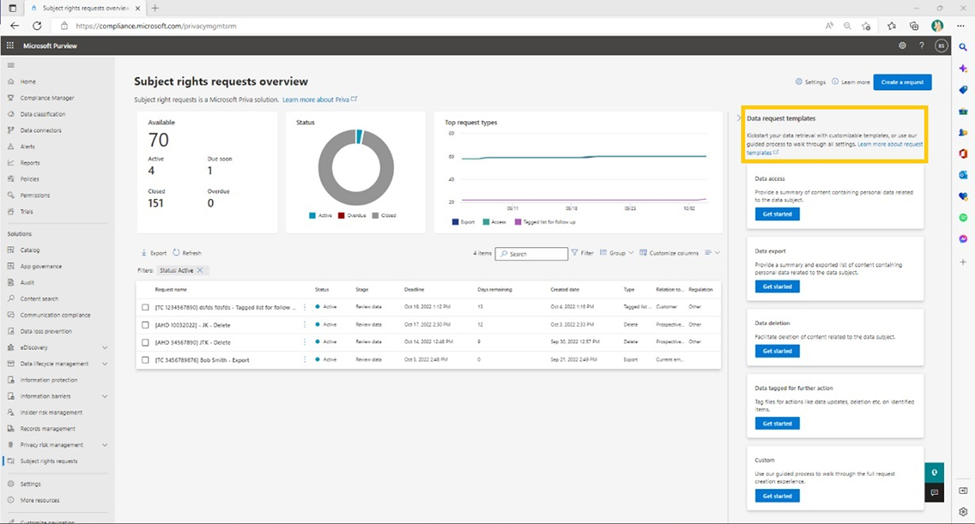Viewport: 975px width, 524px height.
Task: Open a new browser tab with plus
Action: [155, 8]
